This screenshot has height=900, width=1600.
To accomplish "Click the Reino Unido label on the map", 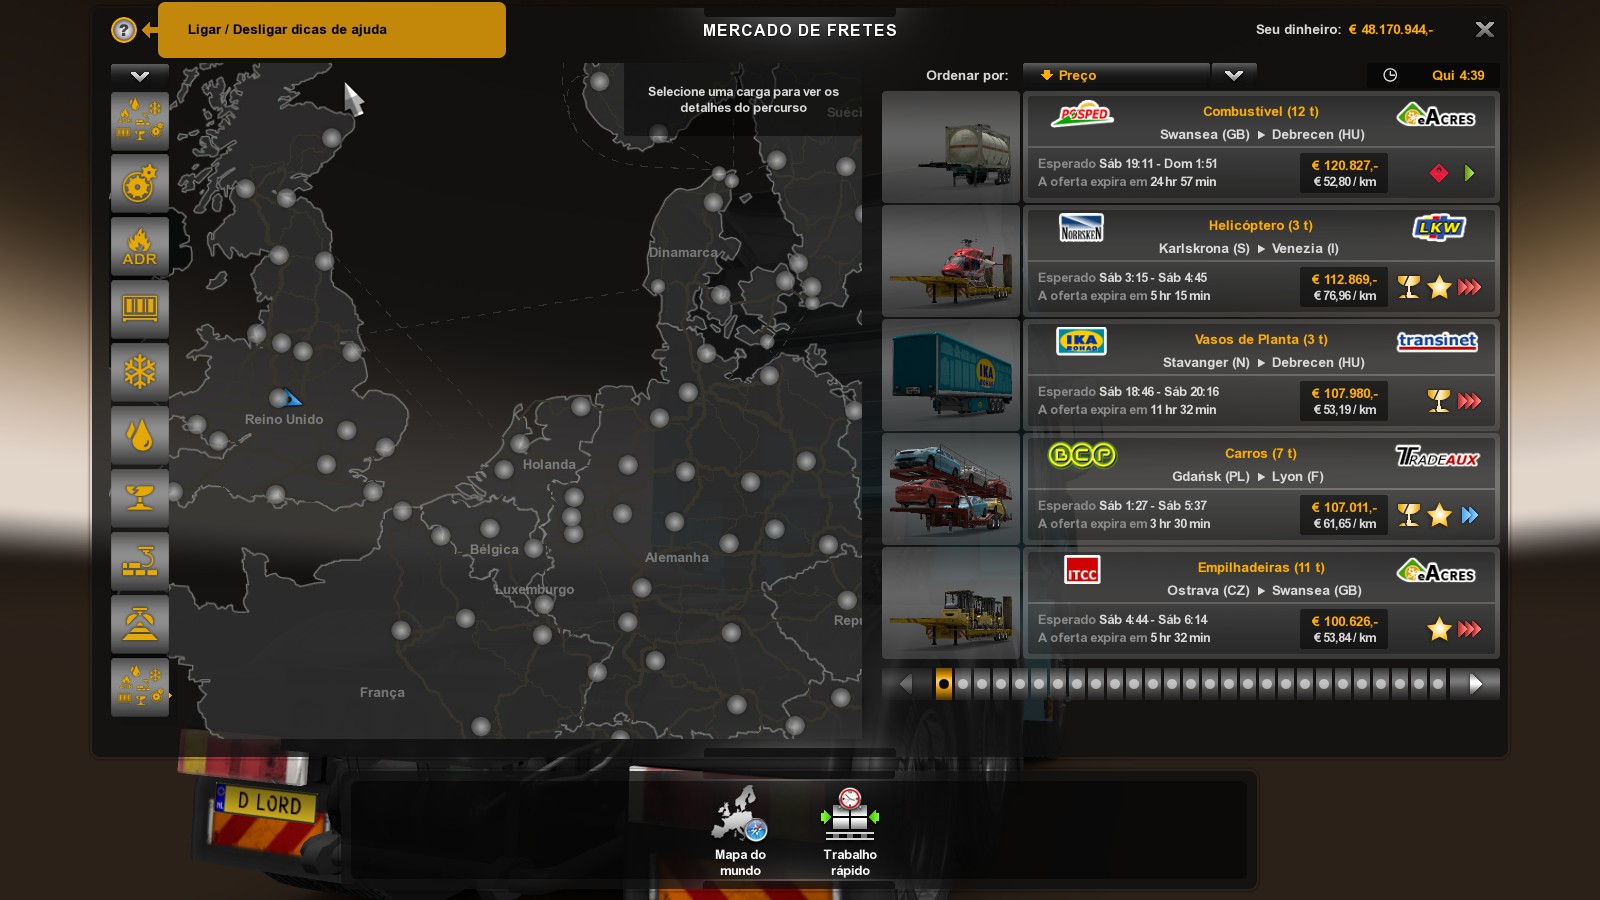I will (284, 420).
